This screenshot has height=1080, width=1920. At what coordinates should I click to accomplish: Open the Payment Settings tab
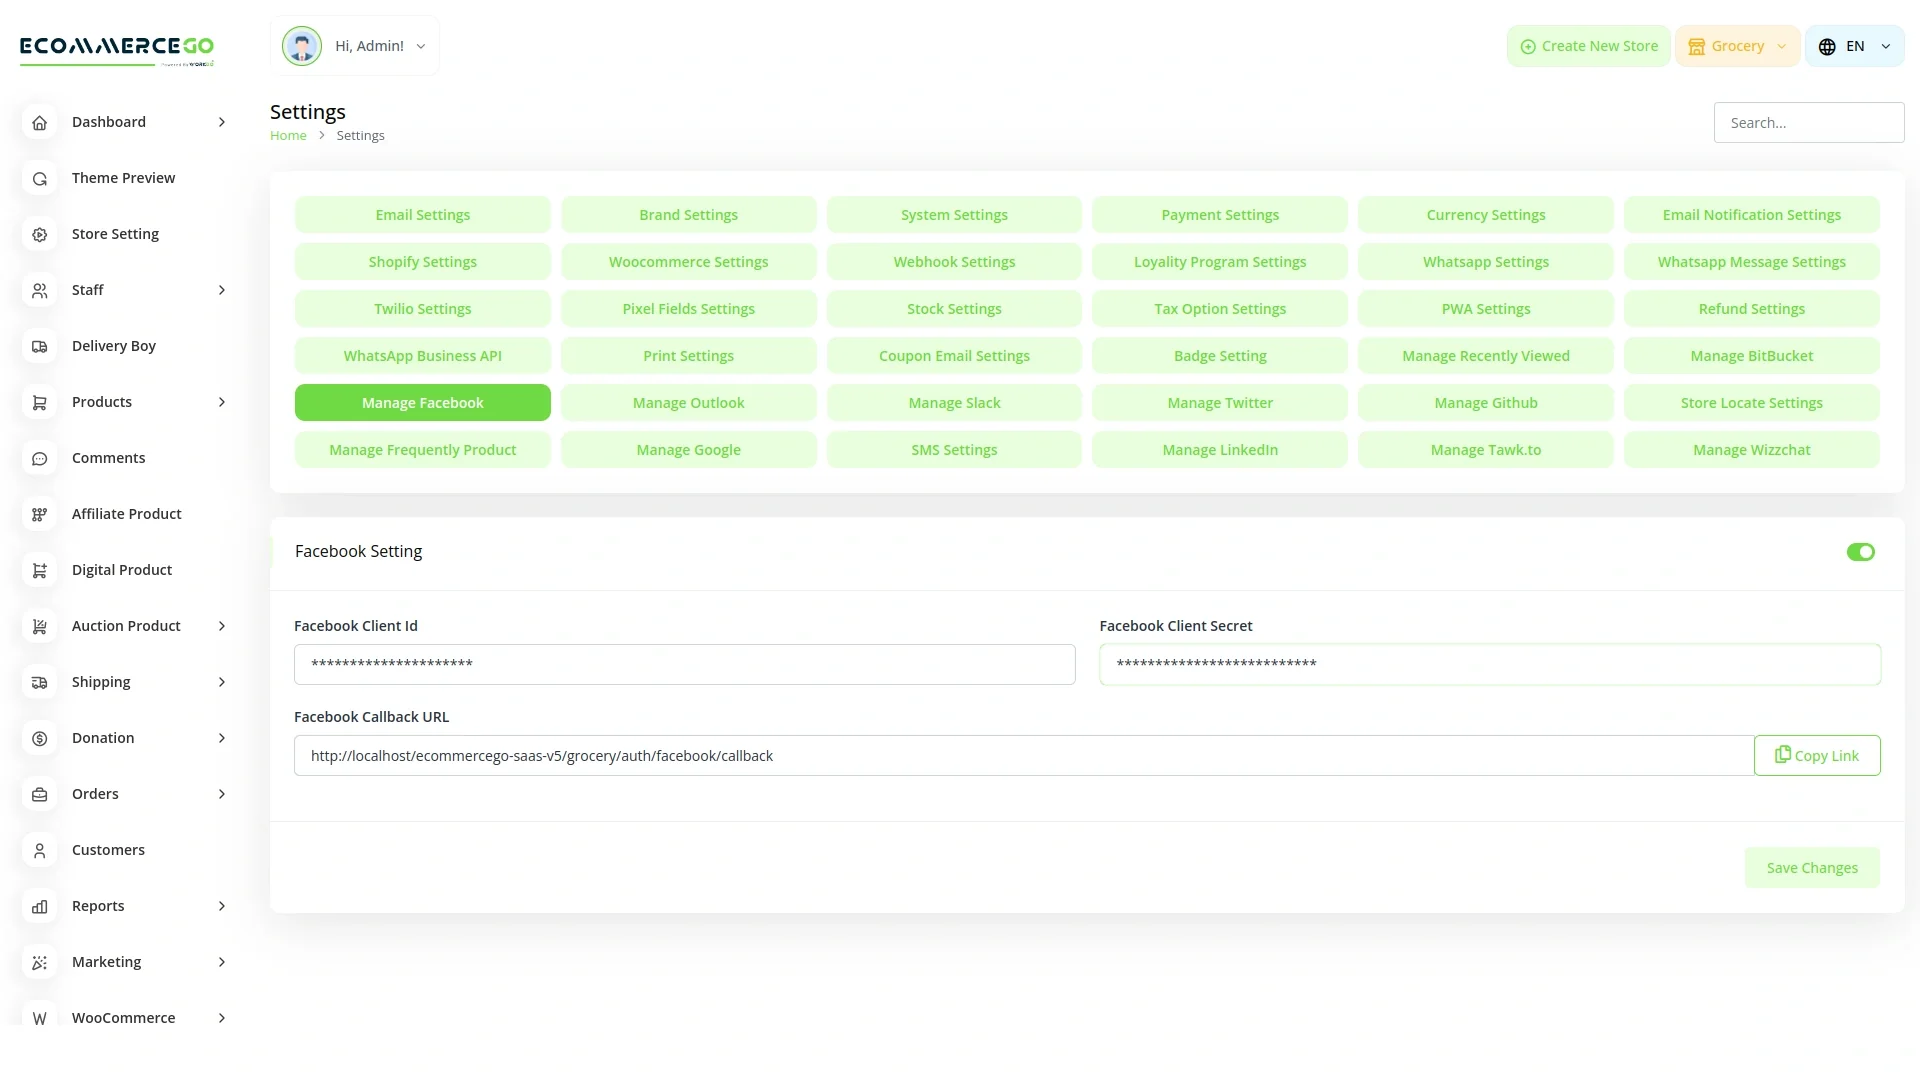click(x=1219, y=215)
